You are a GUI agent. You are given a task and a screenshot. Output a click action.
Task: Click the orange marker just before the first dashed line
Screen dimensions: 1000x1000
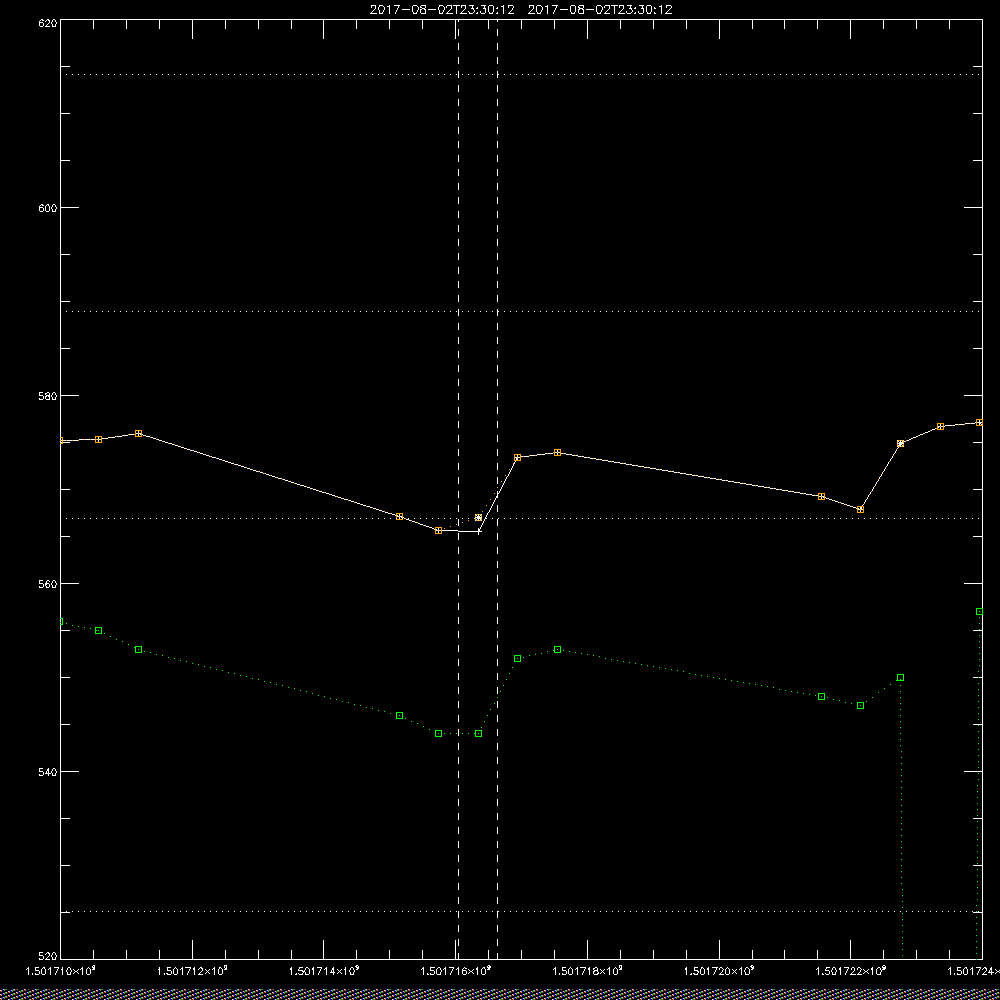pos(439,531)
